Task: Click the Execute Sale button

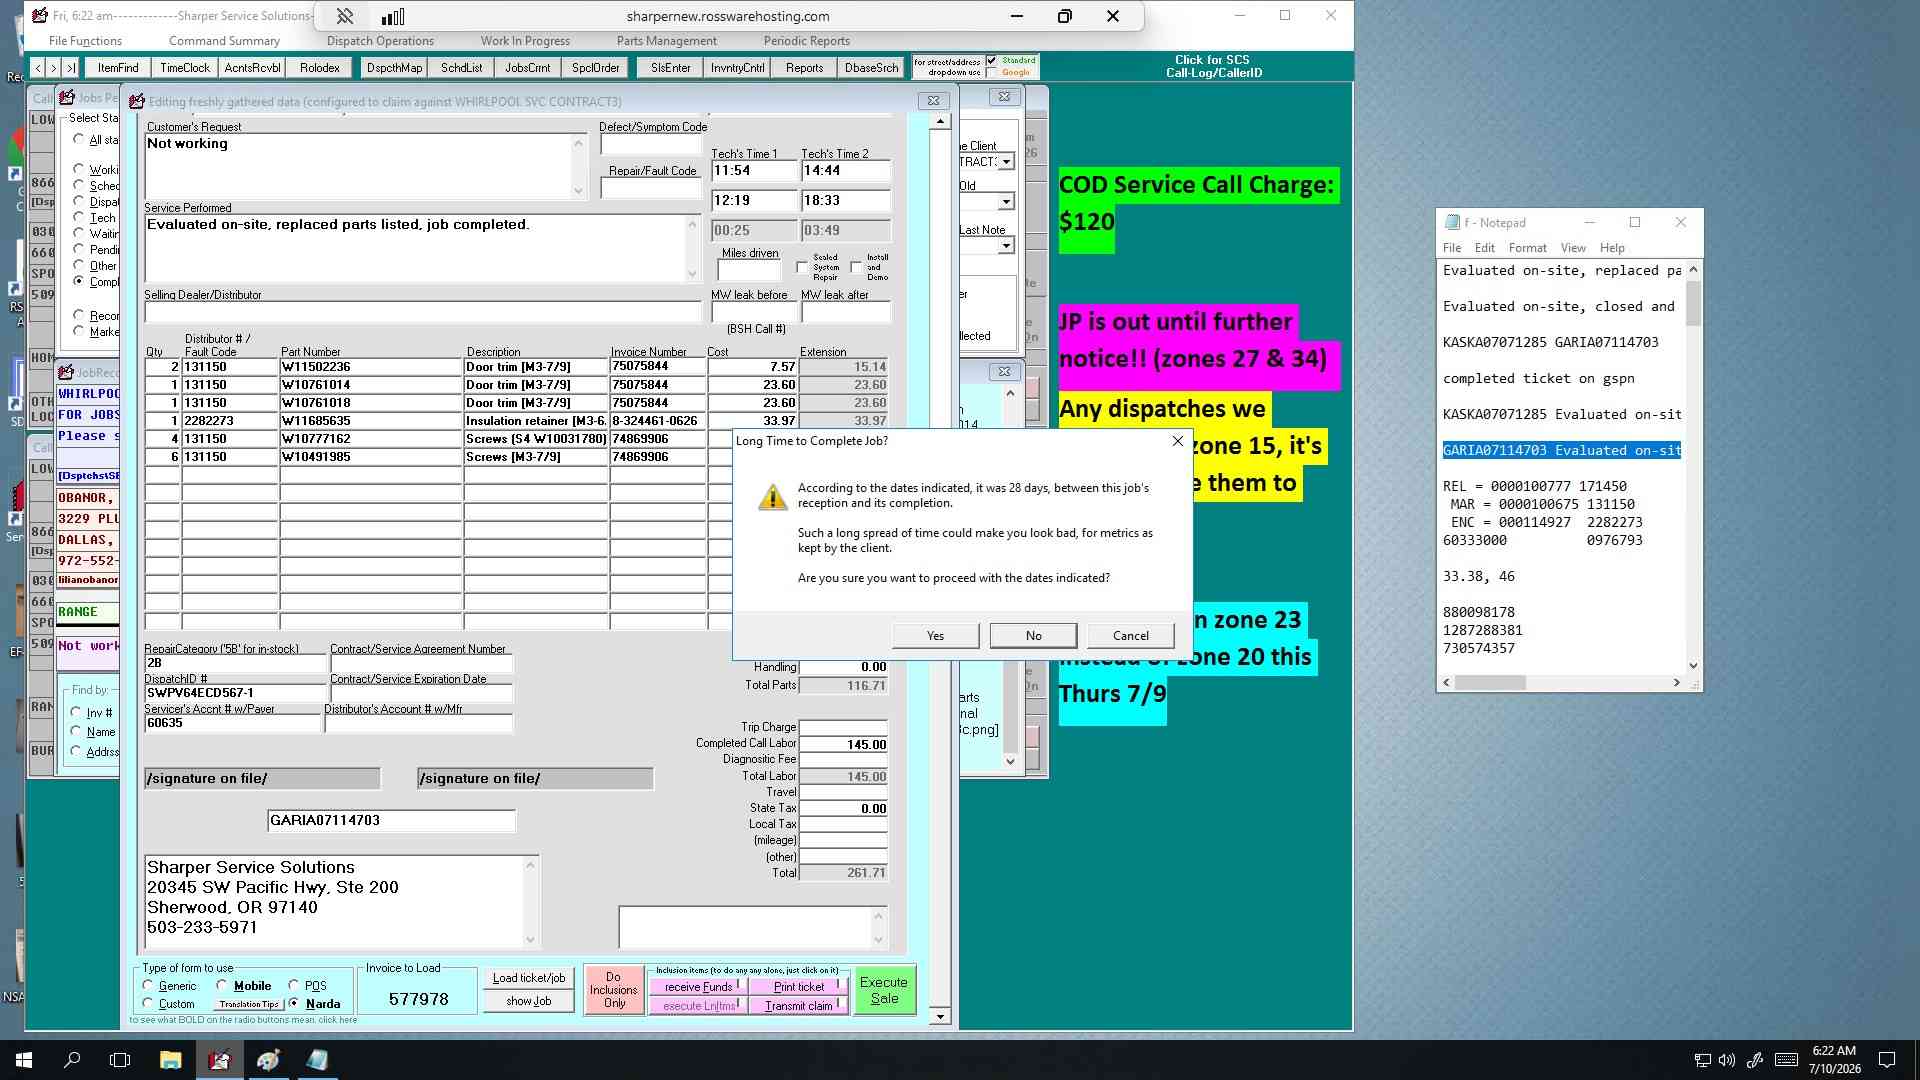Action: pos(884,990)
